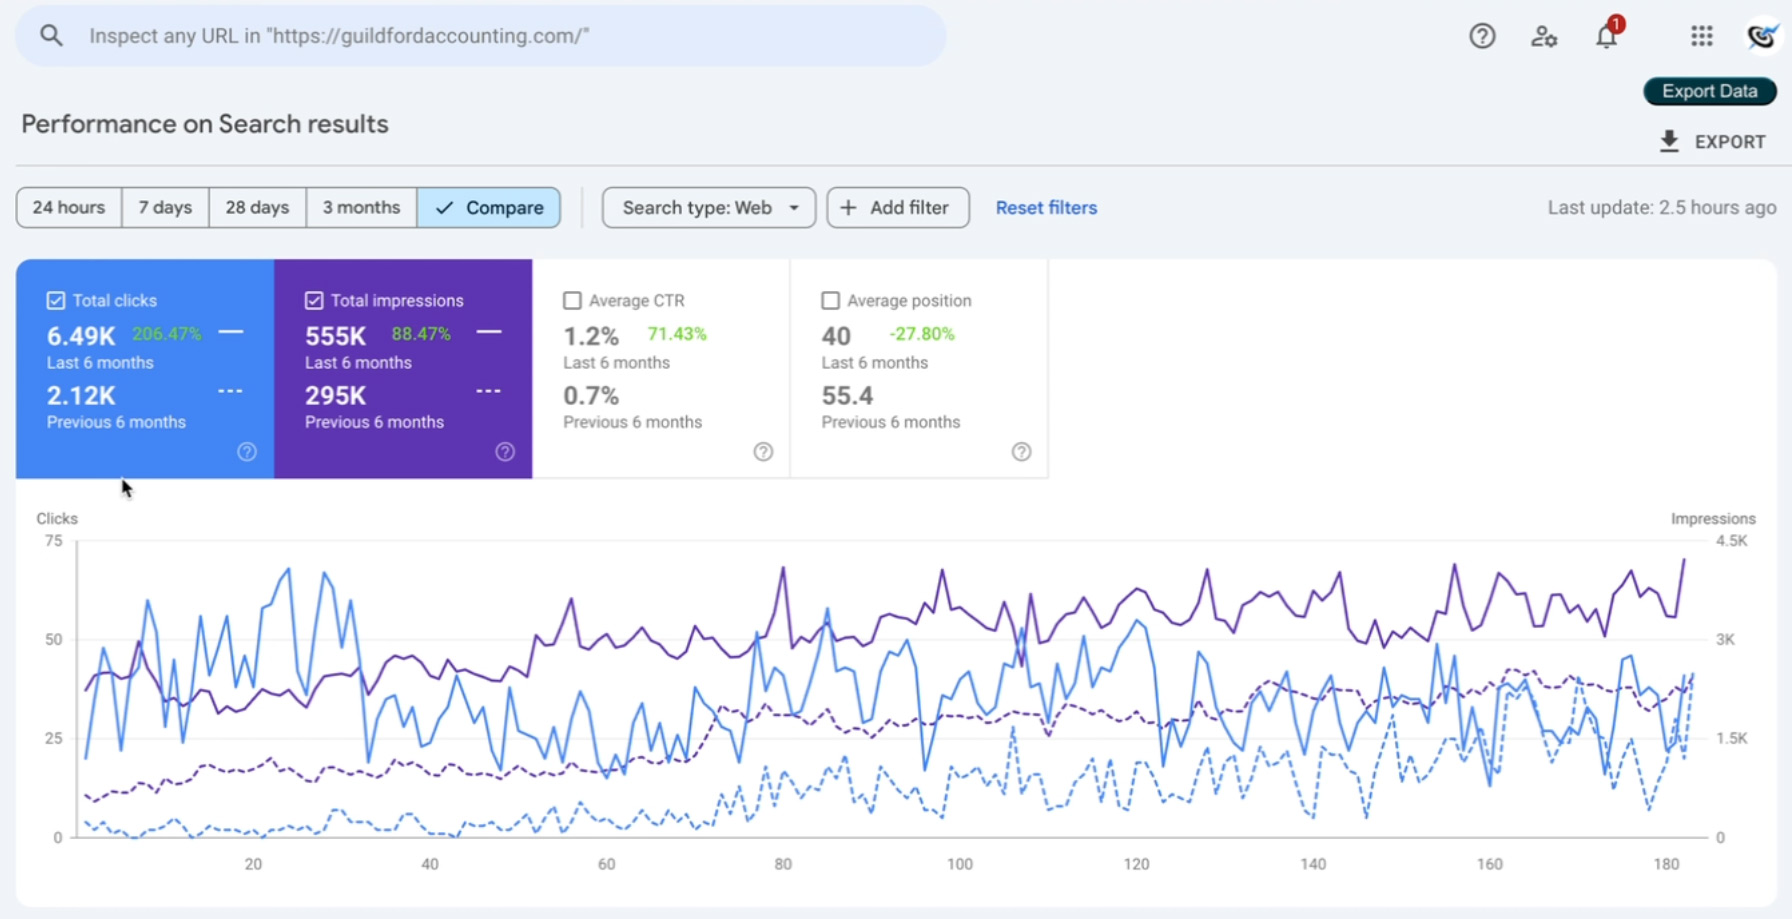Image resolution: width=1792 pixels, height=919 pixels.
Task: Click help icon on Average CTR card
Action: click(763, 452)
